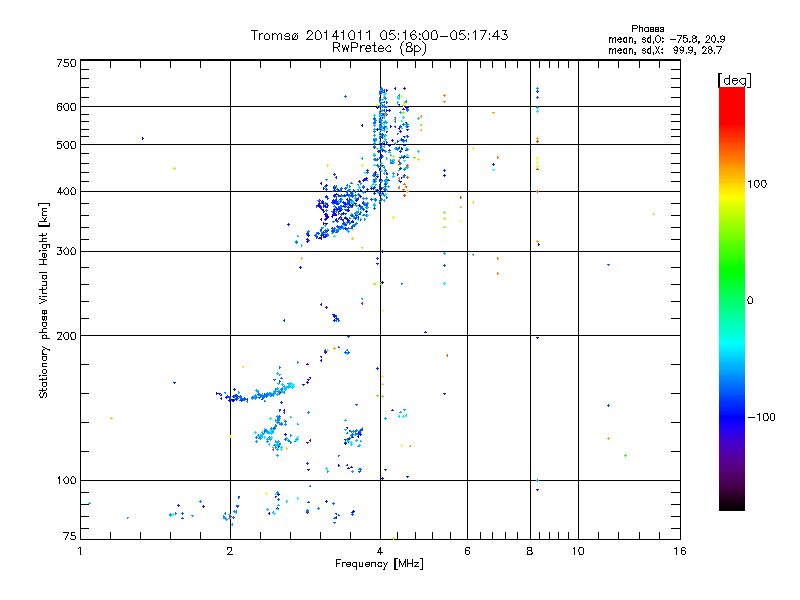Image resolution: width=800 pixels, height=600 pixels.
Task: Click the phase colorbar gradient
Action: pyautogui.click(x=732, y=298)
